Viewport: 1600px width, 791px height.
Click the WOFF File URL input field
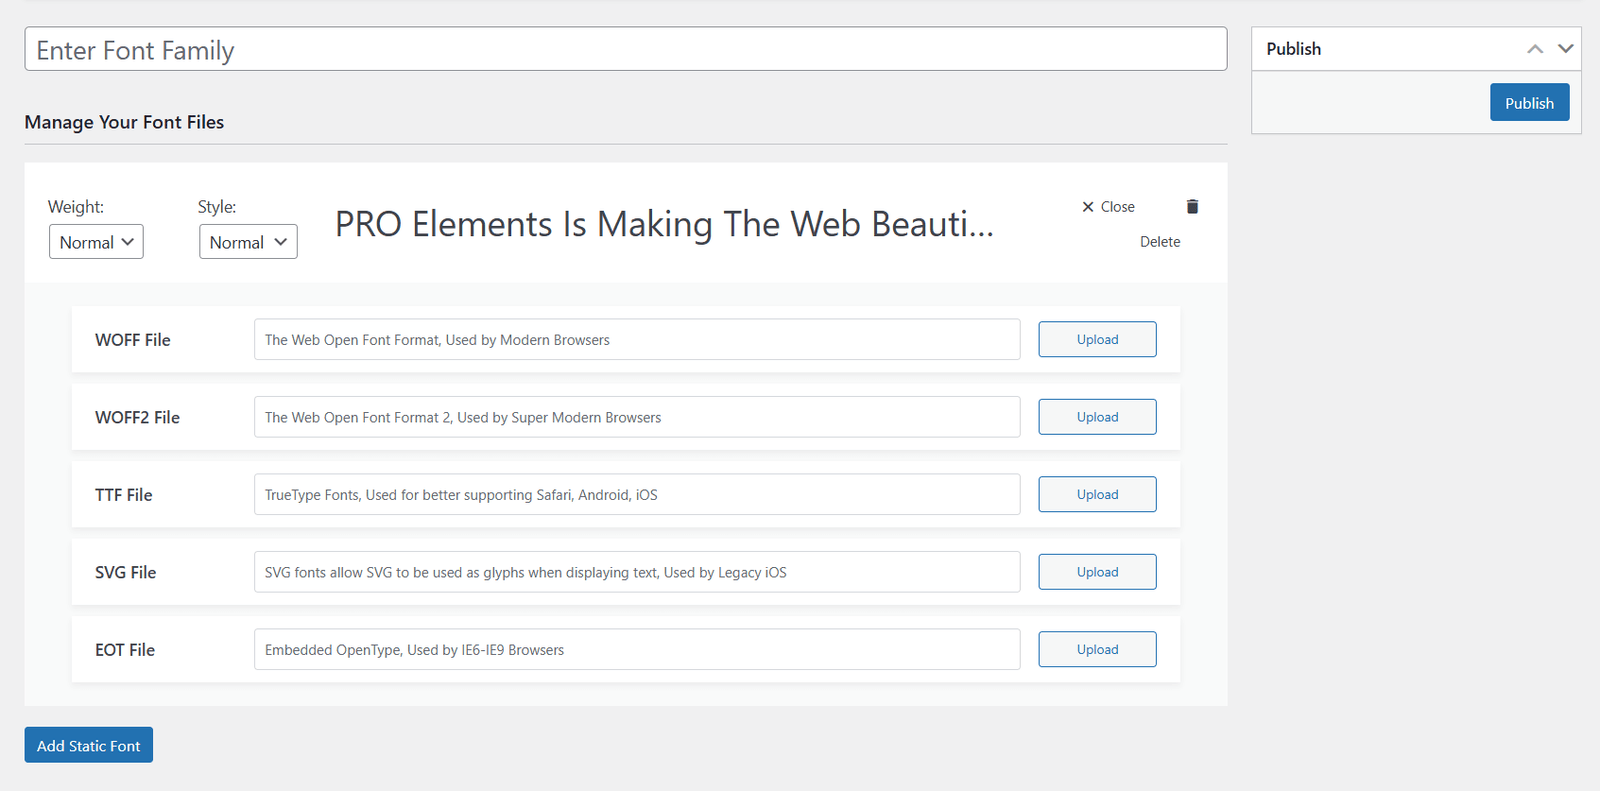(x=637, y=339)
